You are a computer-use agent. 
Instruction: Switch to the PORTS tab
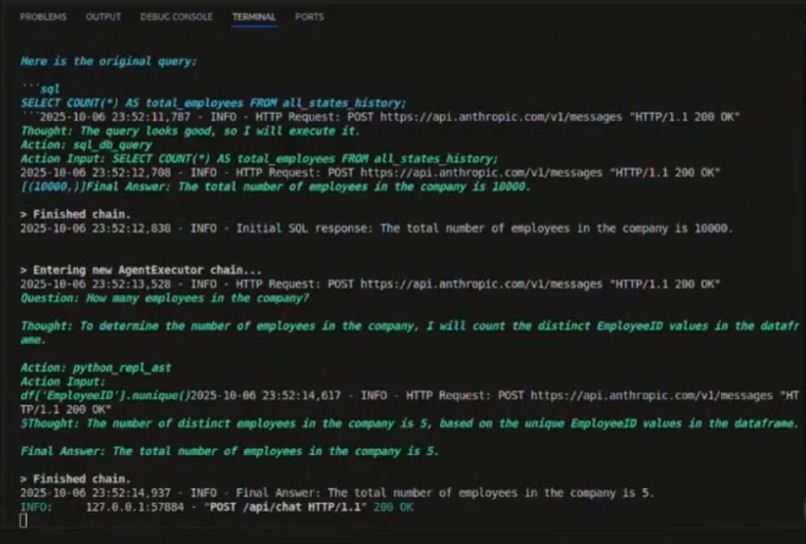tap(309, 17)
